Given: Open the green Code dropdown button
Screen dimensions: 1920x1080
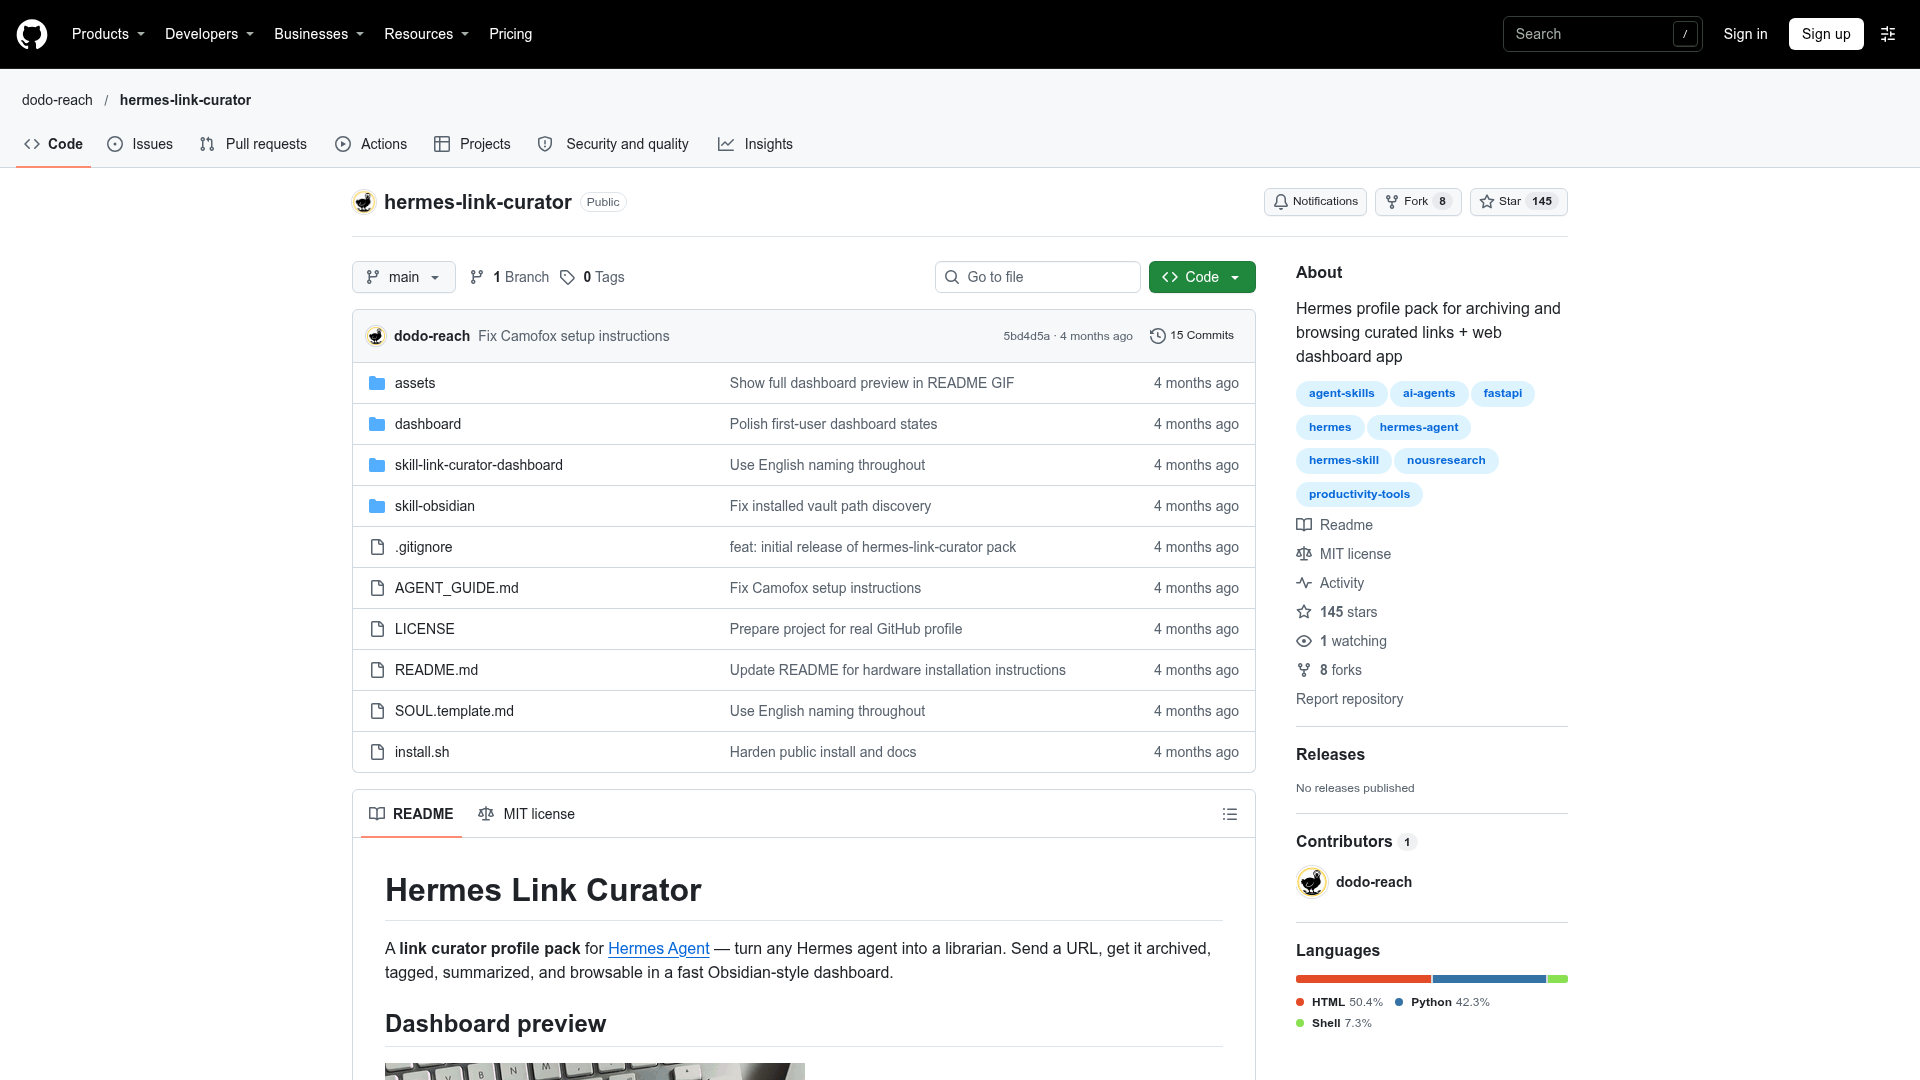Looking at the screenshot, I should click(x=1202, y=277).
